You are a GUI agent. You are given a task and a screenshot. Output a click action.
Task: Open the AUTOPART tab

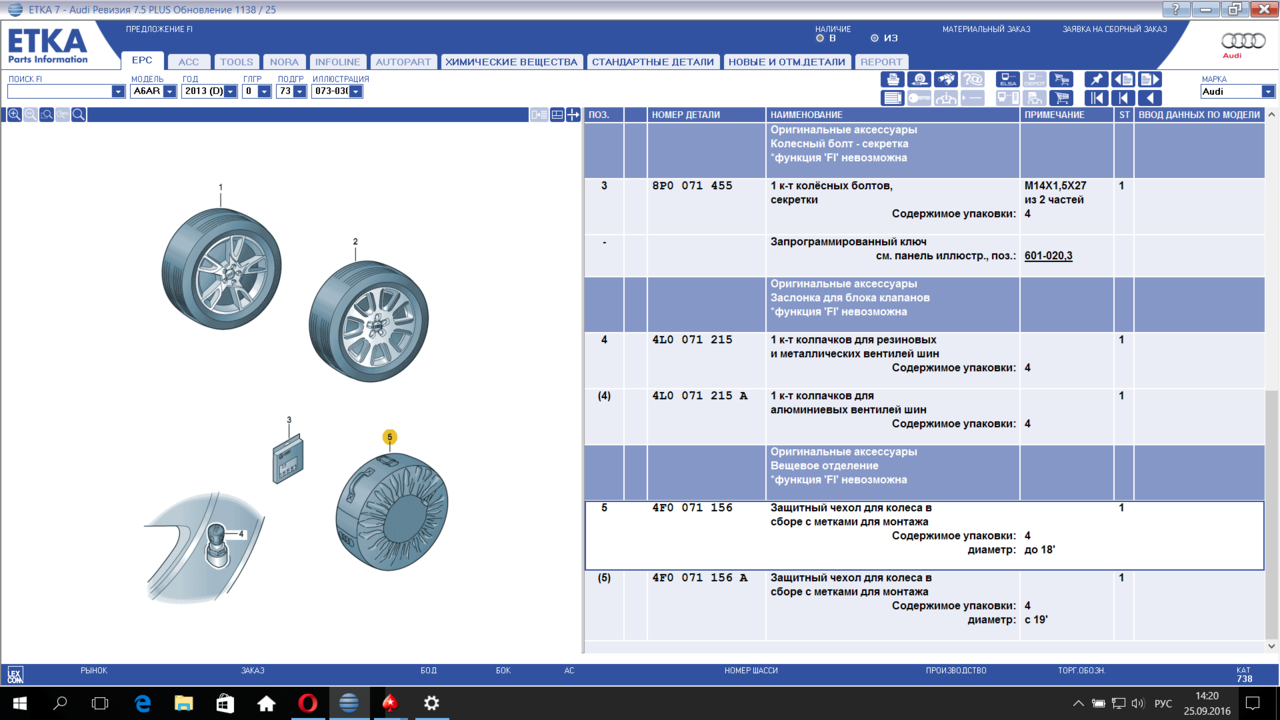tap(403, 62)
